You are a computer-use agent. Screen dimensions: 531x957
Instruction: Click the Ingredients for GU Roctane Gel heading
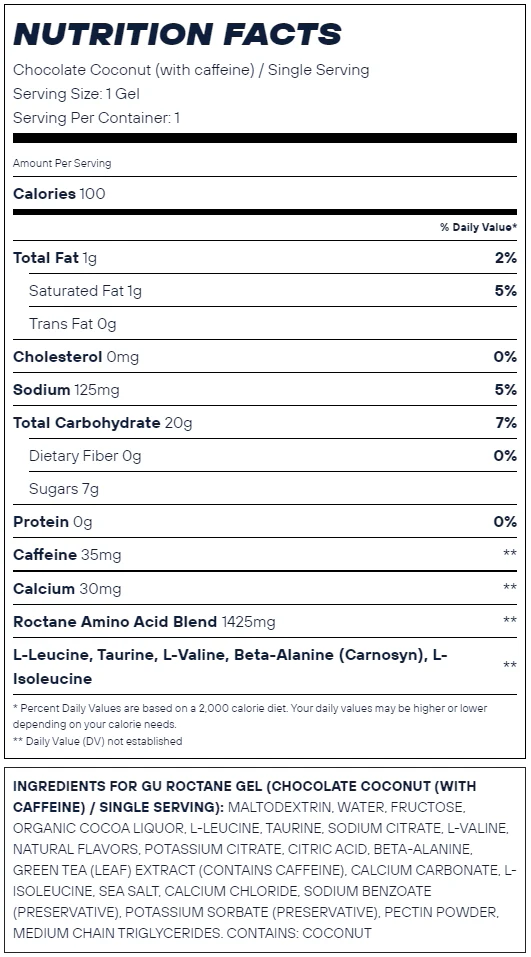coord(244,796)
